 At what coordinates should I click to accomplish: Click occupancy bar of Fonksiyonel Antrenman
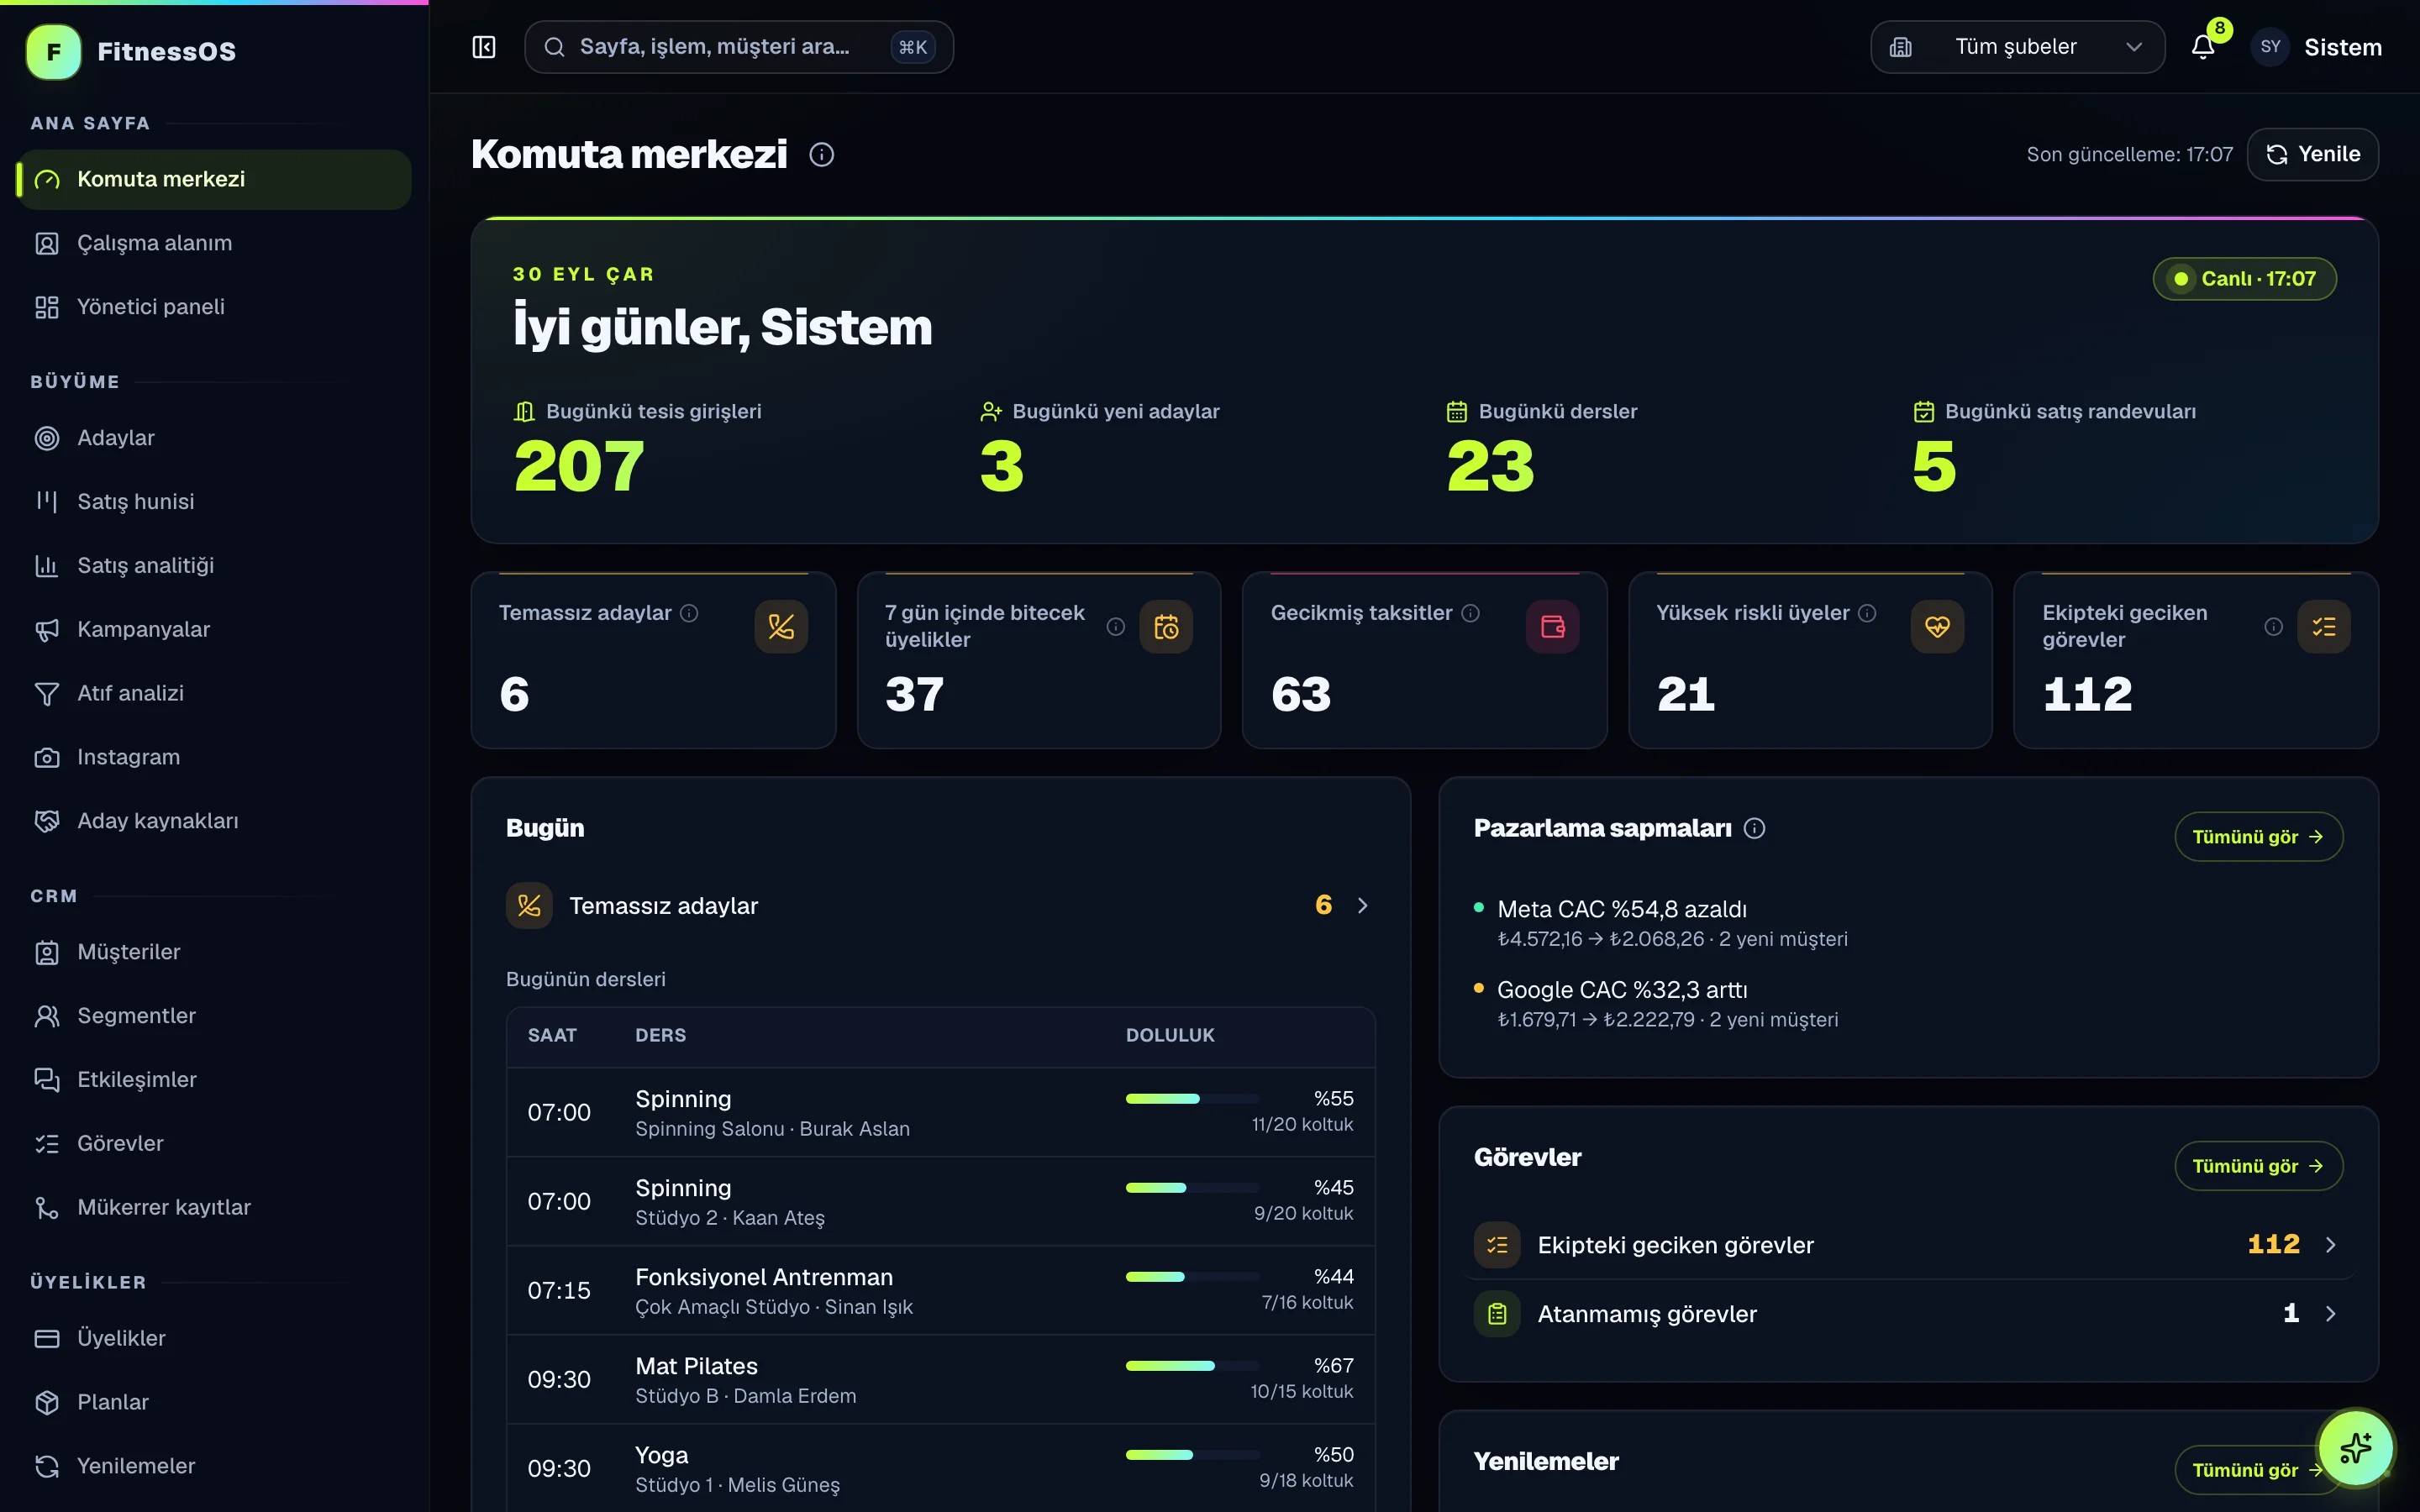point(1192,1277)
